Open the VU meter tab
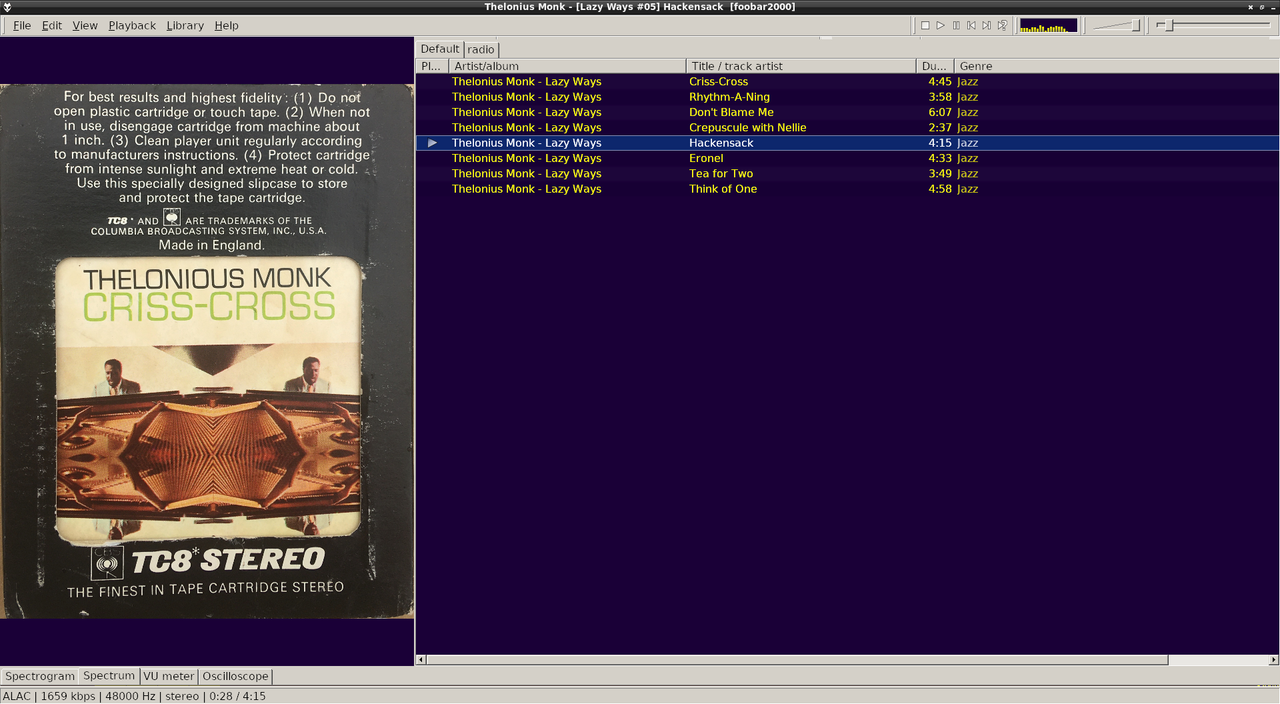 pos(169,676)
